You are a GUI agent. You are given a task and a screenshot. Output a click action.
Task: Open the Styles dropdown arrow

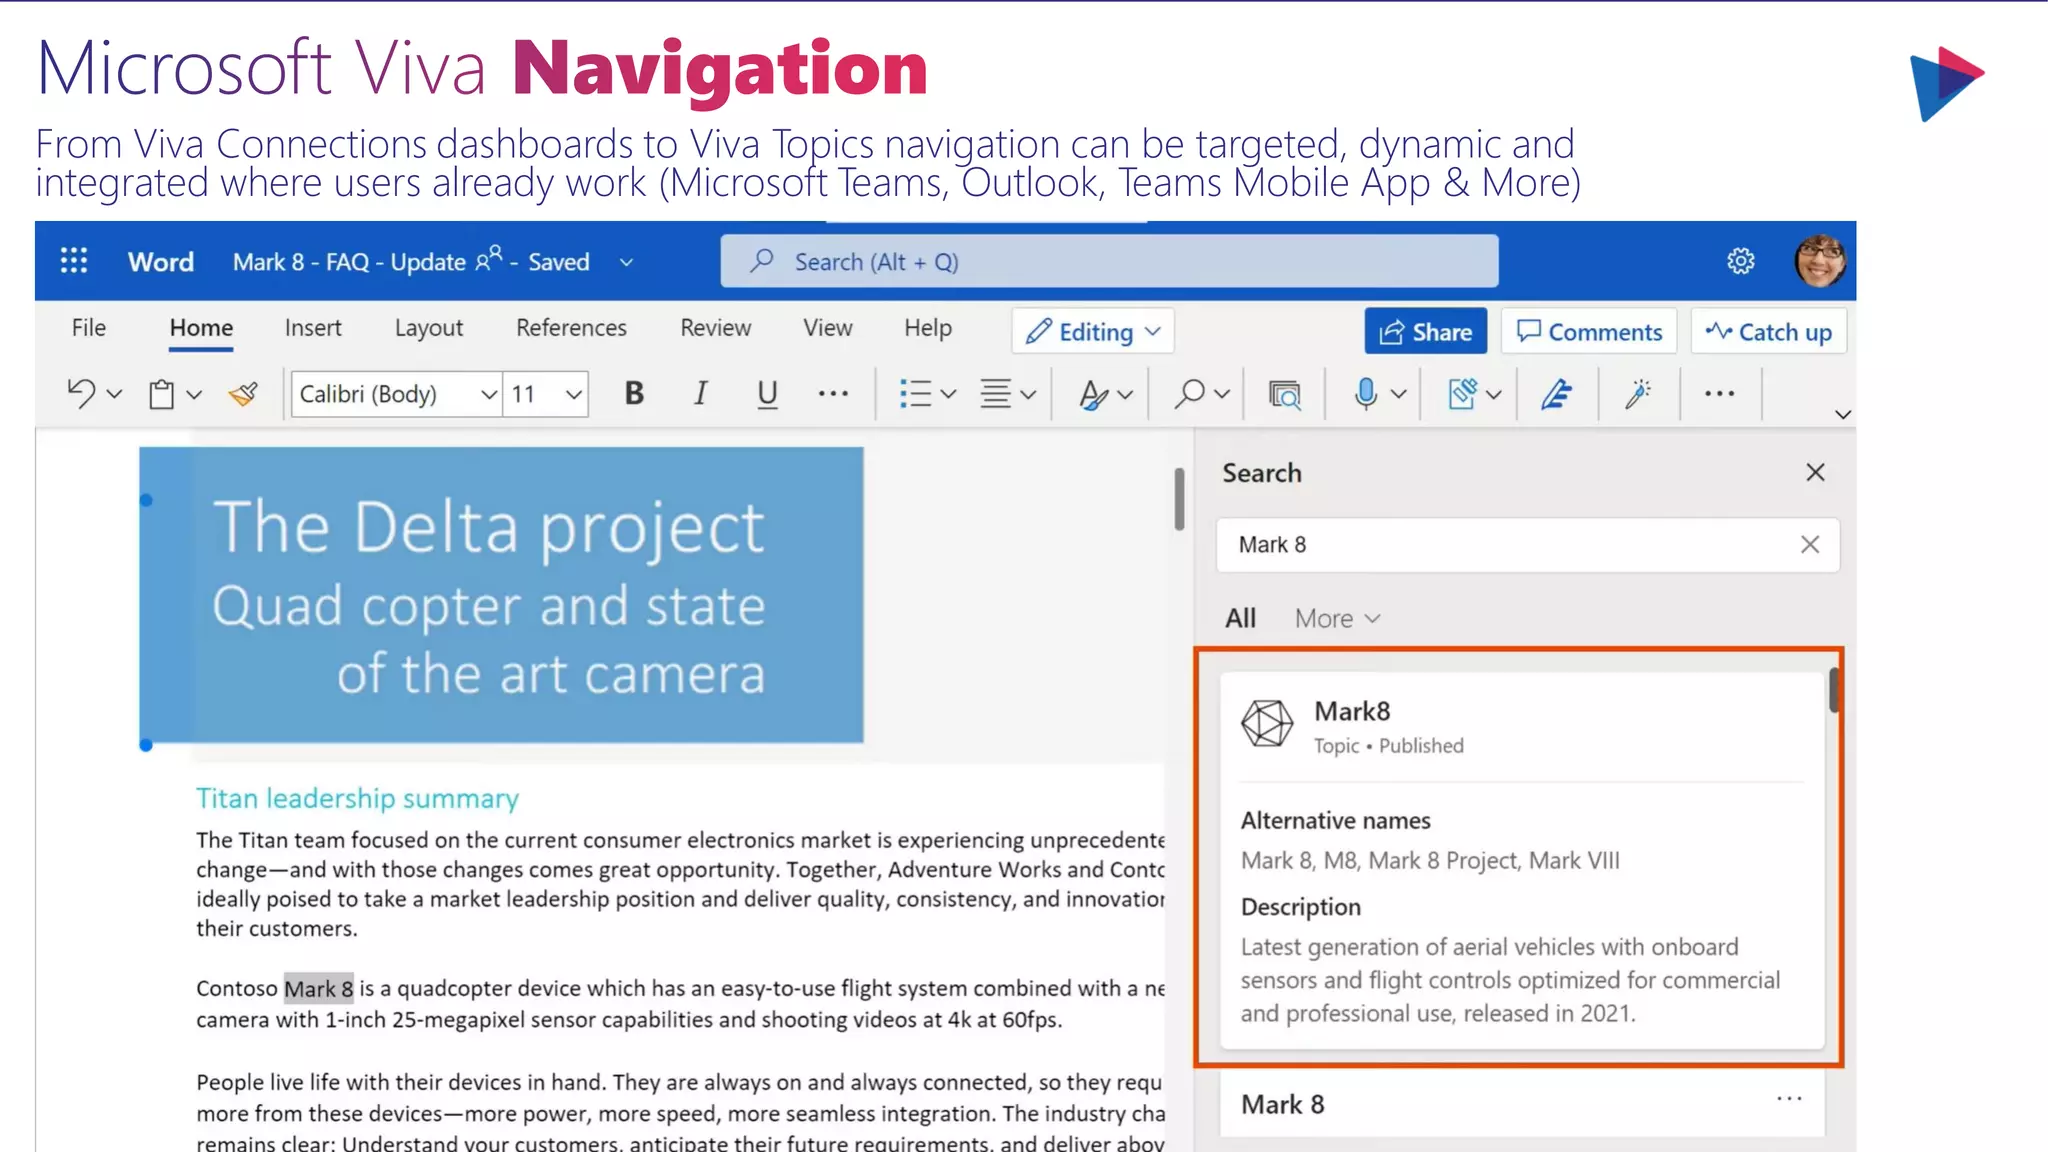pos(1125,394)
